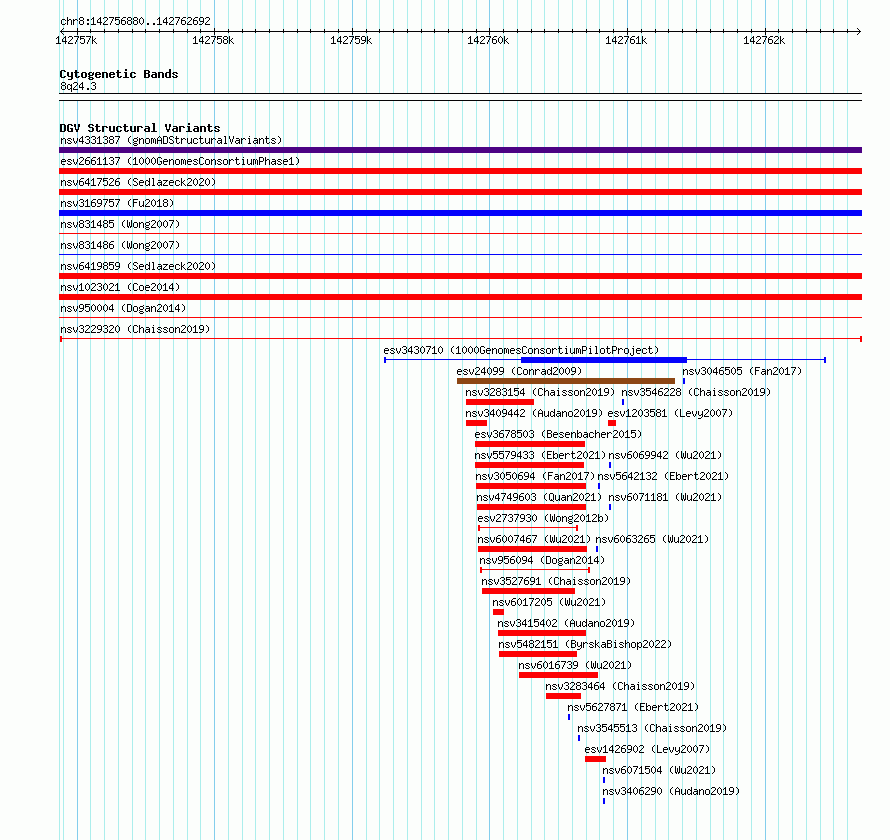The image size is (890, 840).
Task: Click the 142758k ruler tick label
Action: (x=213, y=40)
